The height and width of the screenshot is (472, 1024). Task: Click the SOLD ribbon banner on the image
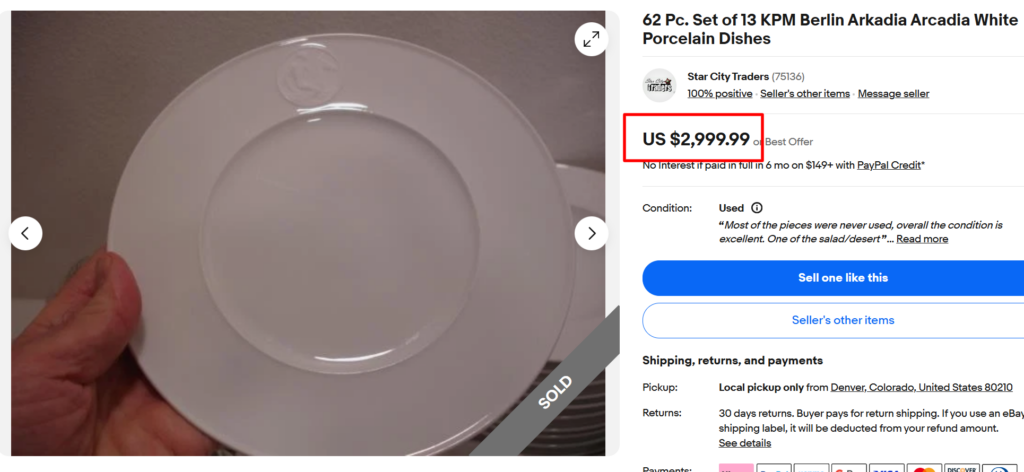pyautogui.click(x=556, y=391)
